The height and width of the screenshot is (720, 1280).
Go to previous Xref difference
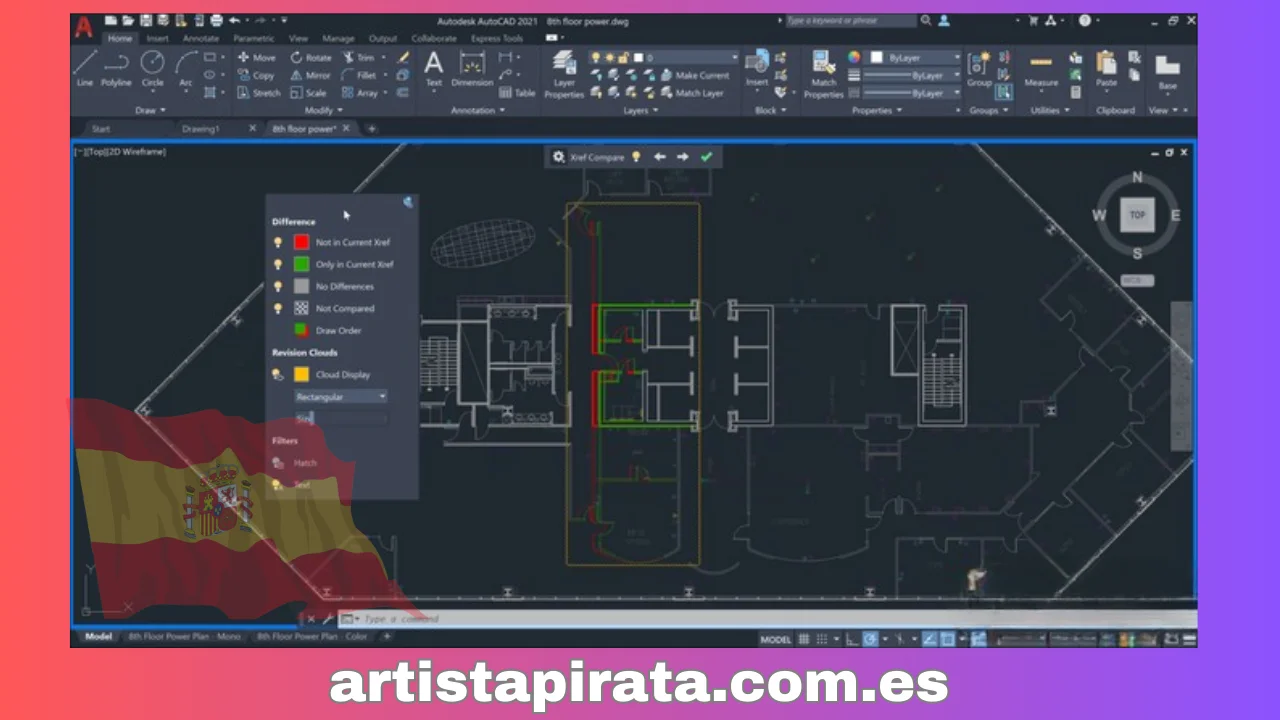pos(660,157)
